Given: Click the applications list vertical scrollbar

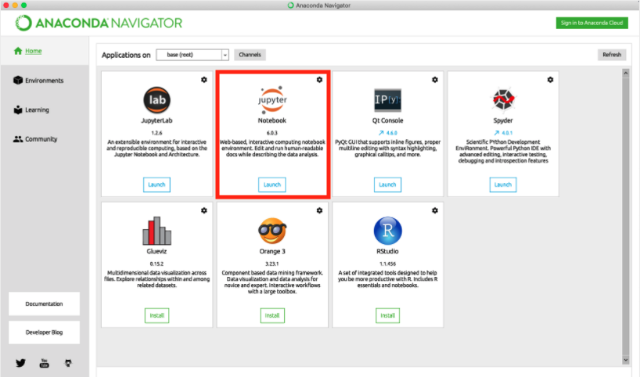Looking at the screenshot, I should pyautogui.click(x=626, y=216).
